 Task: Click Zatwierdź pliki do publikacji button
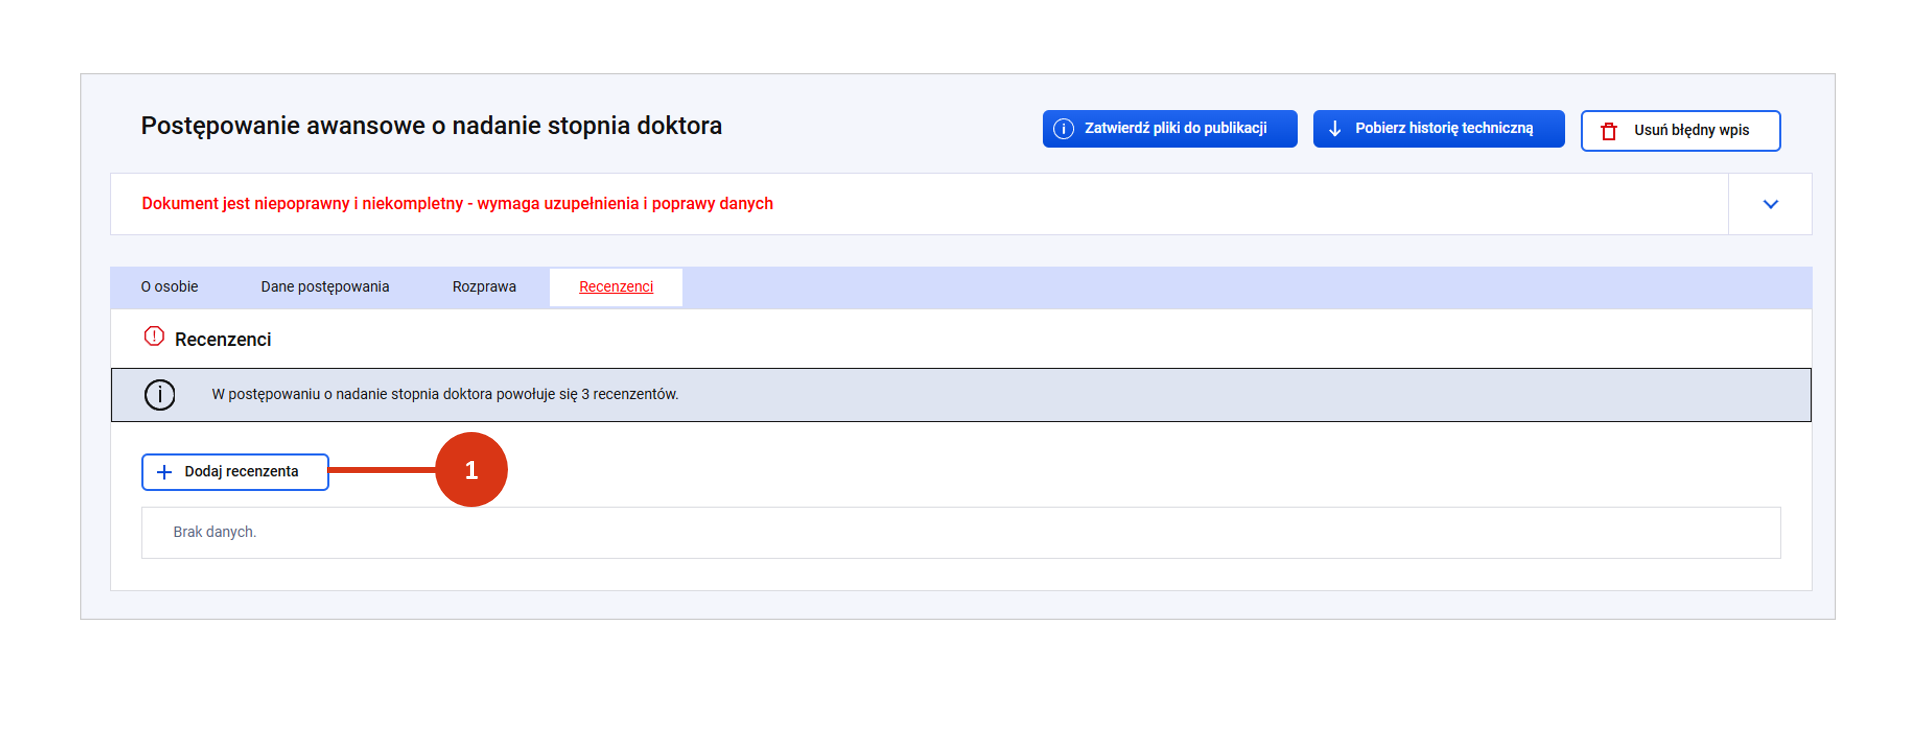click(1170, 129)
